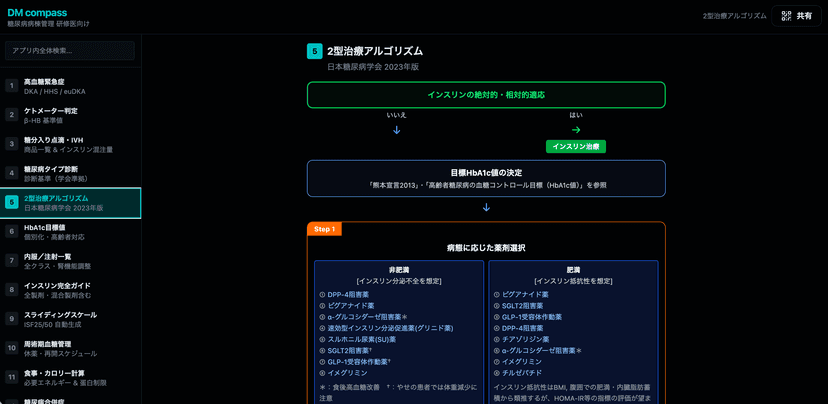Click number 3 badge beside 糖分入り点滴
The width and height of the screenshot is (828, 404).
(x=12, y=144)
